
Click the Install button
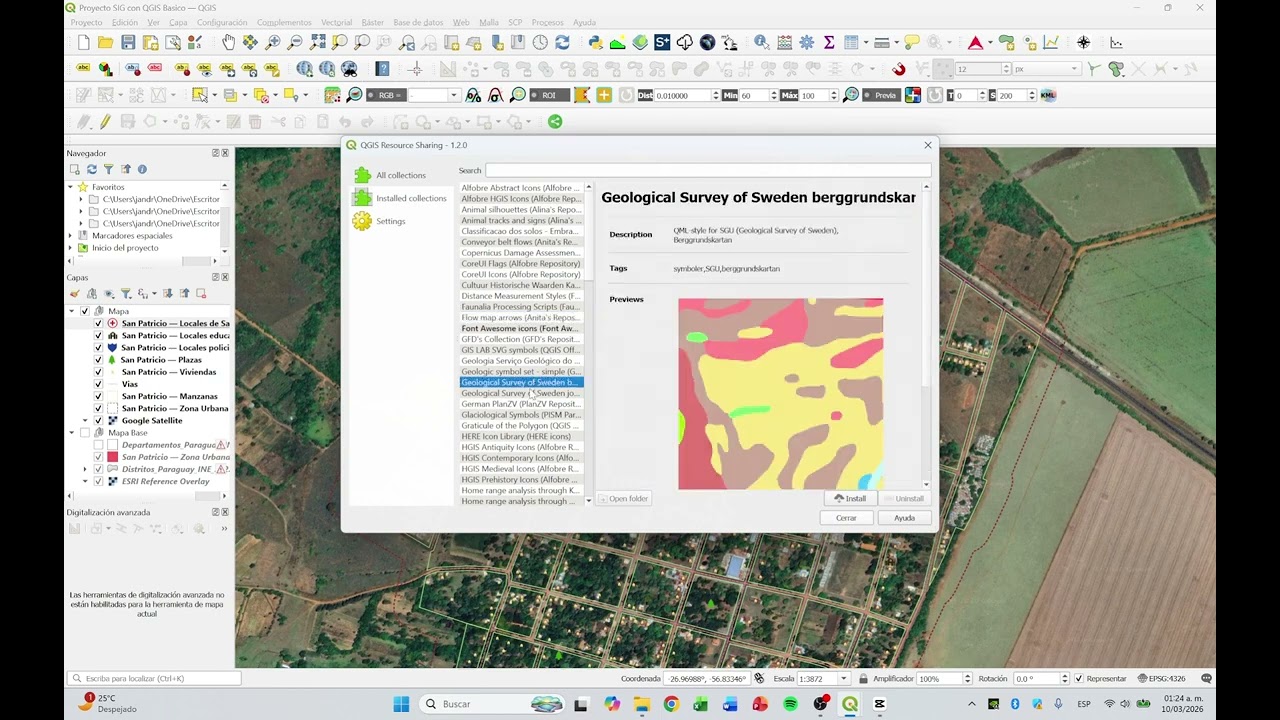pos(850,498)
